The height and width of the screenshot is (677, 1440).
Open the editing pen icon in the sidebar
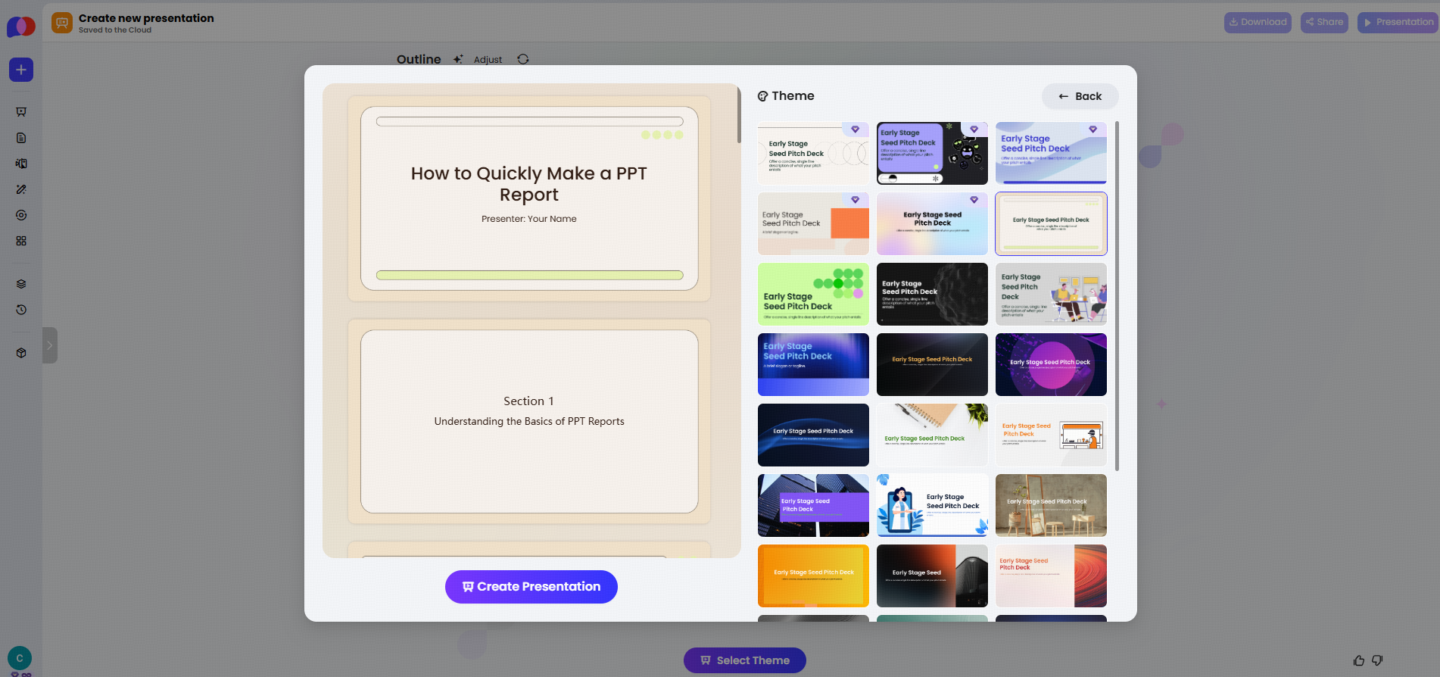click(20, 189)
